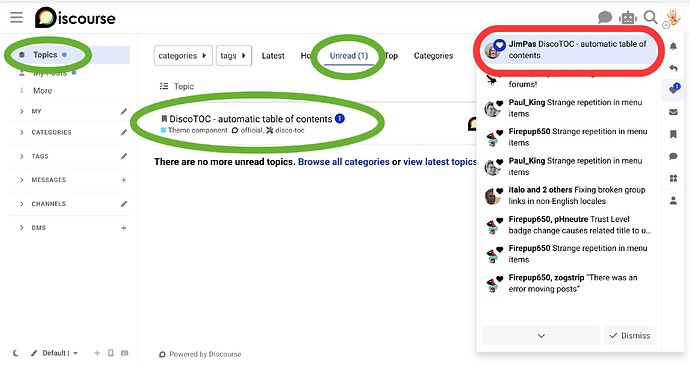
Task: Open JimPas DiscoTOC like notification
Action: [569, 50]
